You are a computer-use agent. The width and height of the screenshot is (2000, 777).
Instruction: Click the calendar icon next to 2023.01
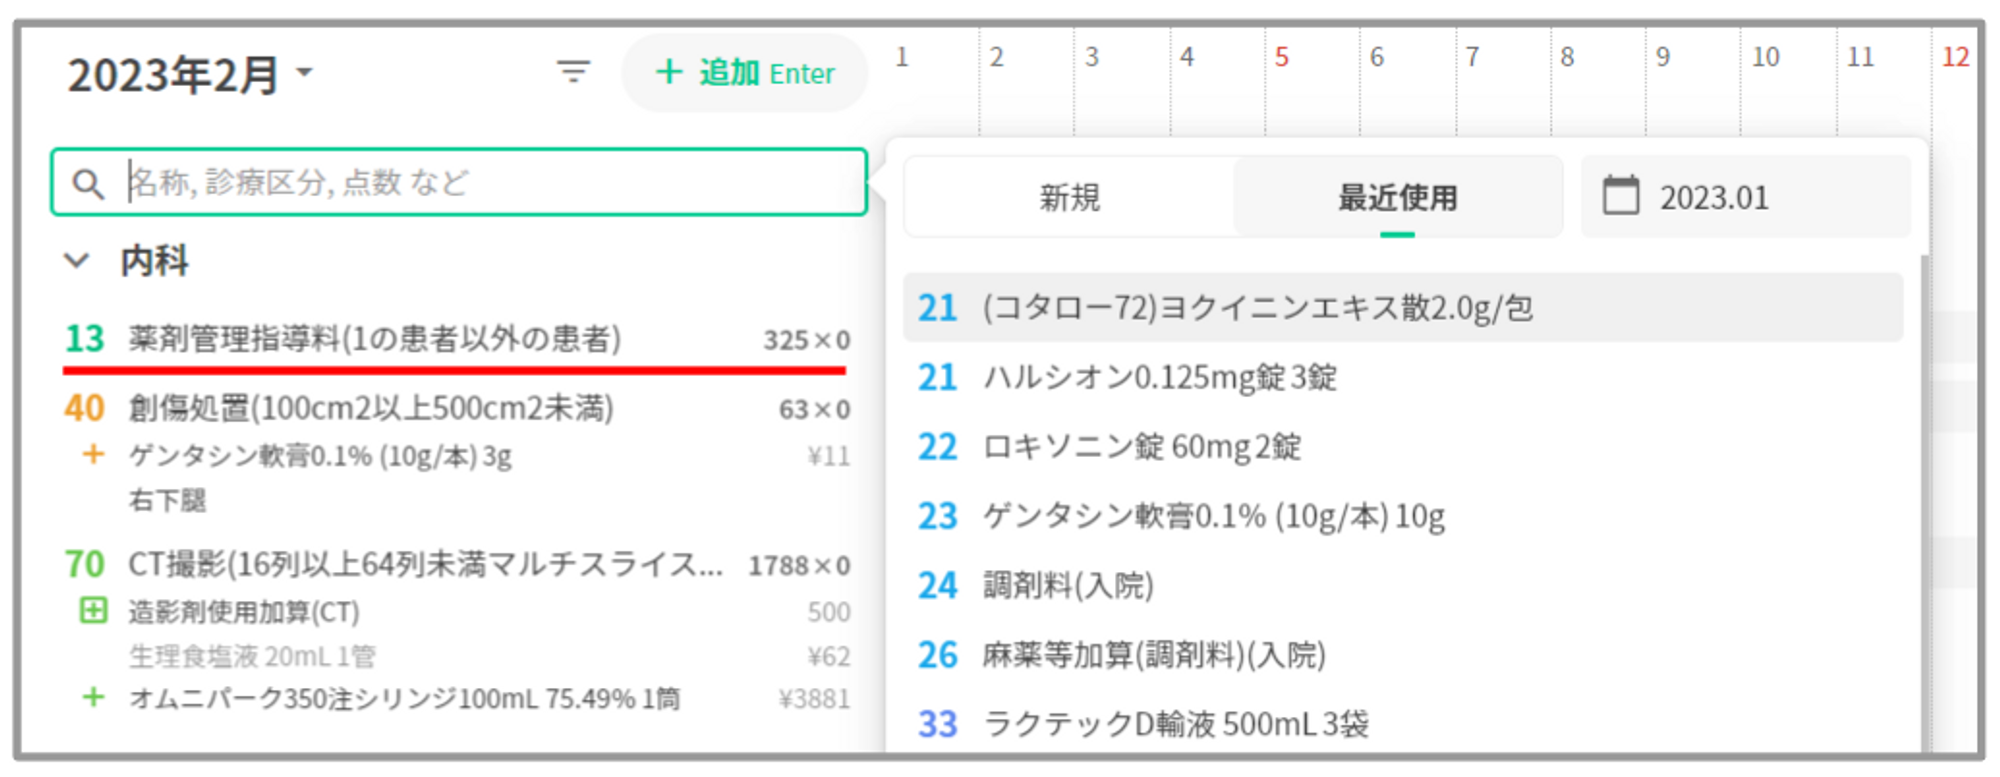tap(1620, 196)
